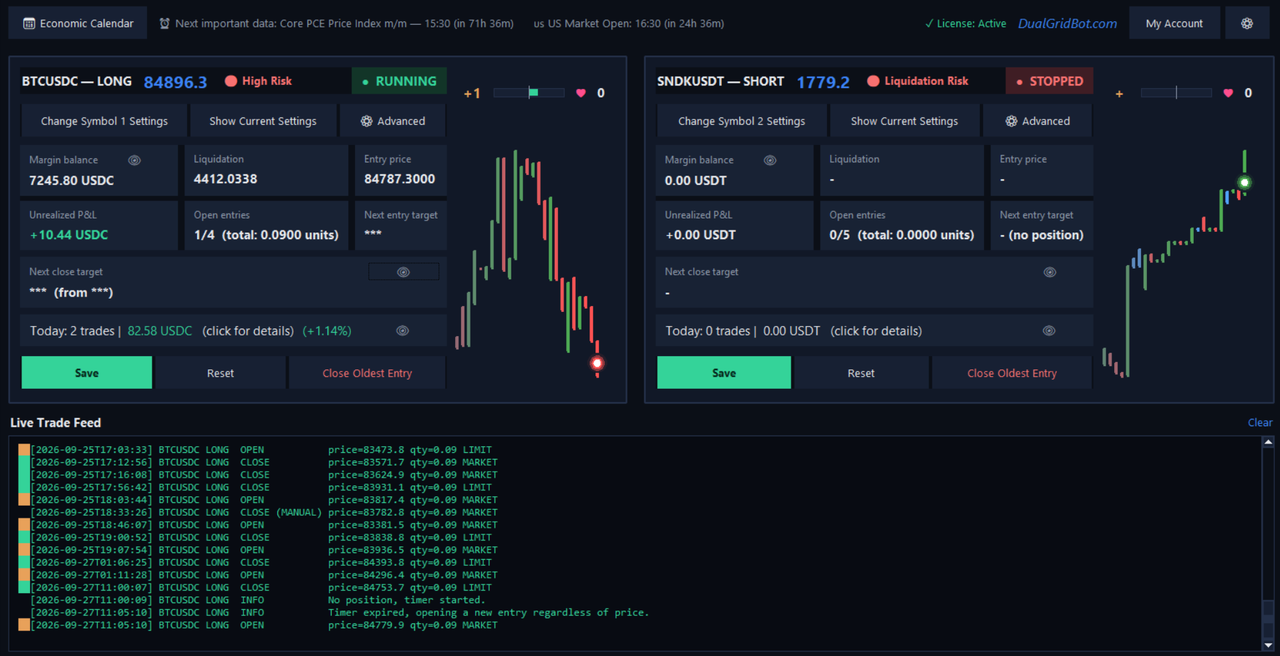This screenshot has width=1280, height=656.
Task: Toggle visibility of SNDKUSDT Margin balance
Action: (x=770, y=160)
